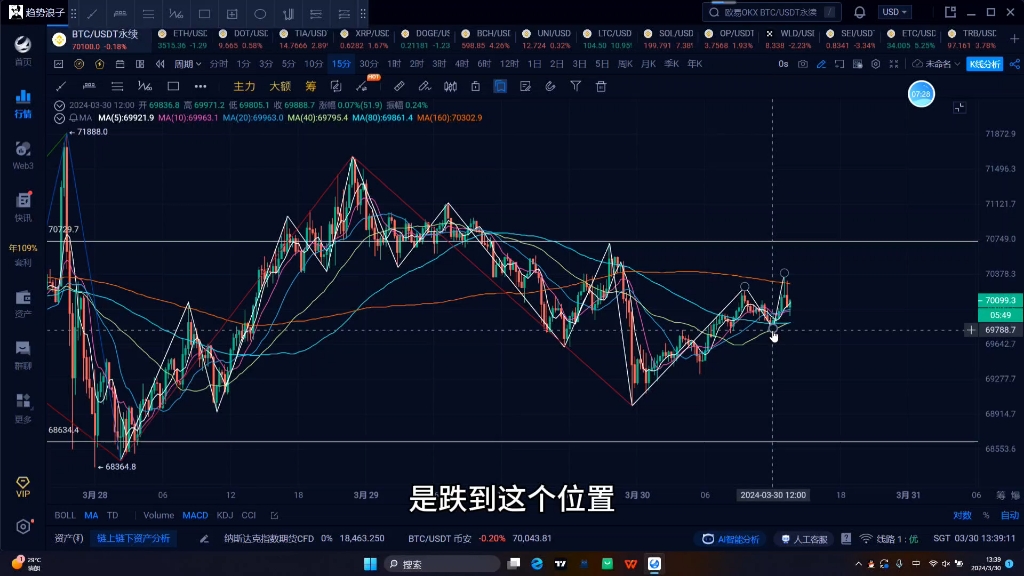This screenshot has height=576, width=1024.
Task: Click 链上链下资产分析 link
Action: (133, 539)
